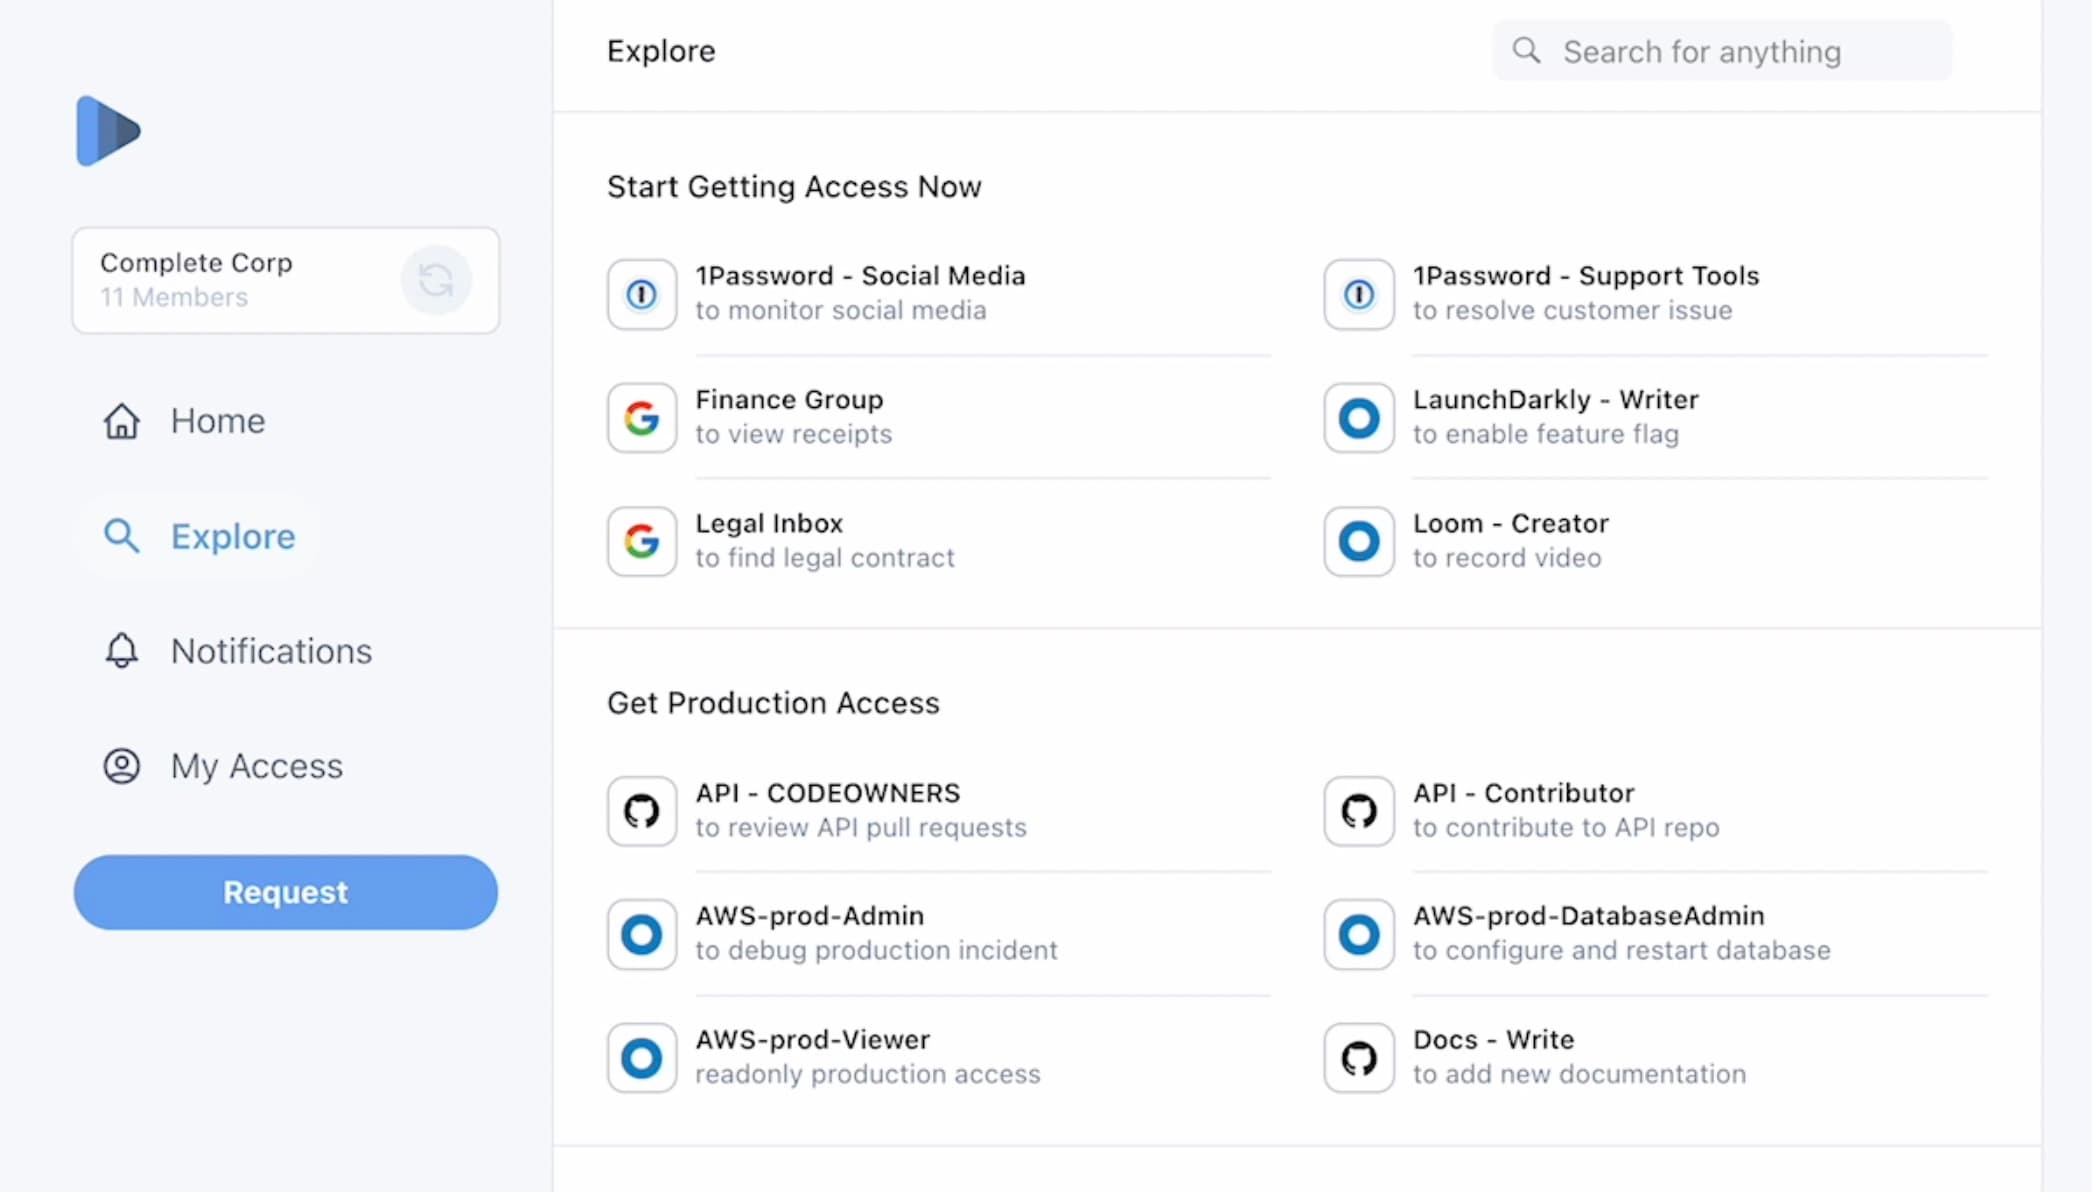The image size is (2092, 1192).
Task: Click the GitHub icon beside API - Contributor
Action: pos(1359,811)
